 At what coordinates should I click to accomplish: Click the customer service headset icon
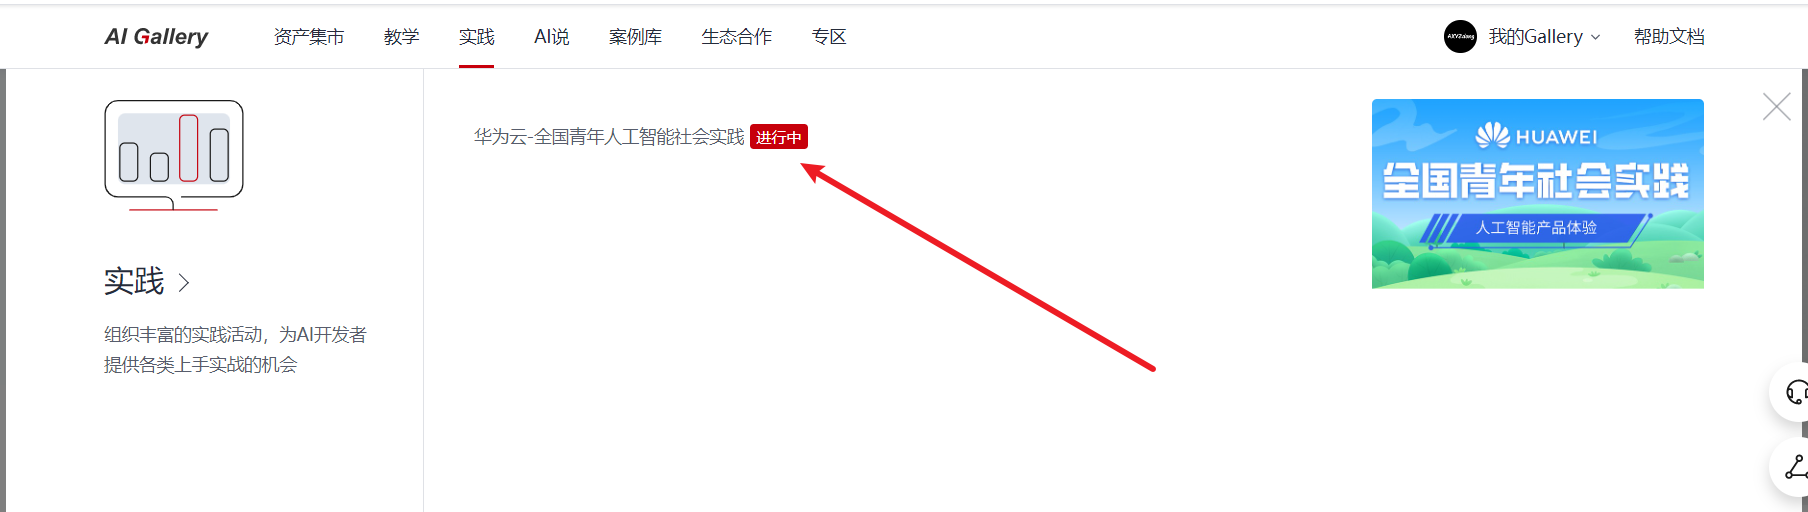(1796, 393)
